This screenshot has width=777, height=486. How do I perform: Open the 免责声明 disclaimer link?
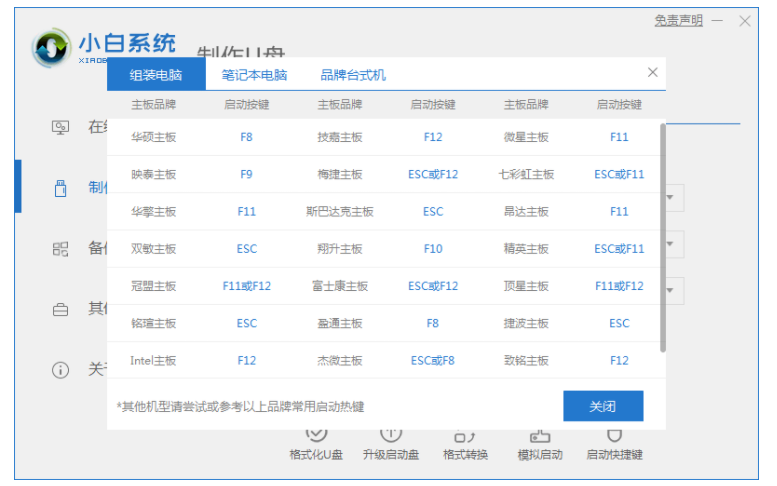pyautogui.click(x=678, y=20)
